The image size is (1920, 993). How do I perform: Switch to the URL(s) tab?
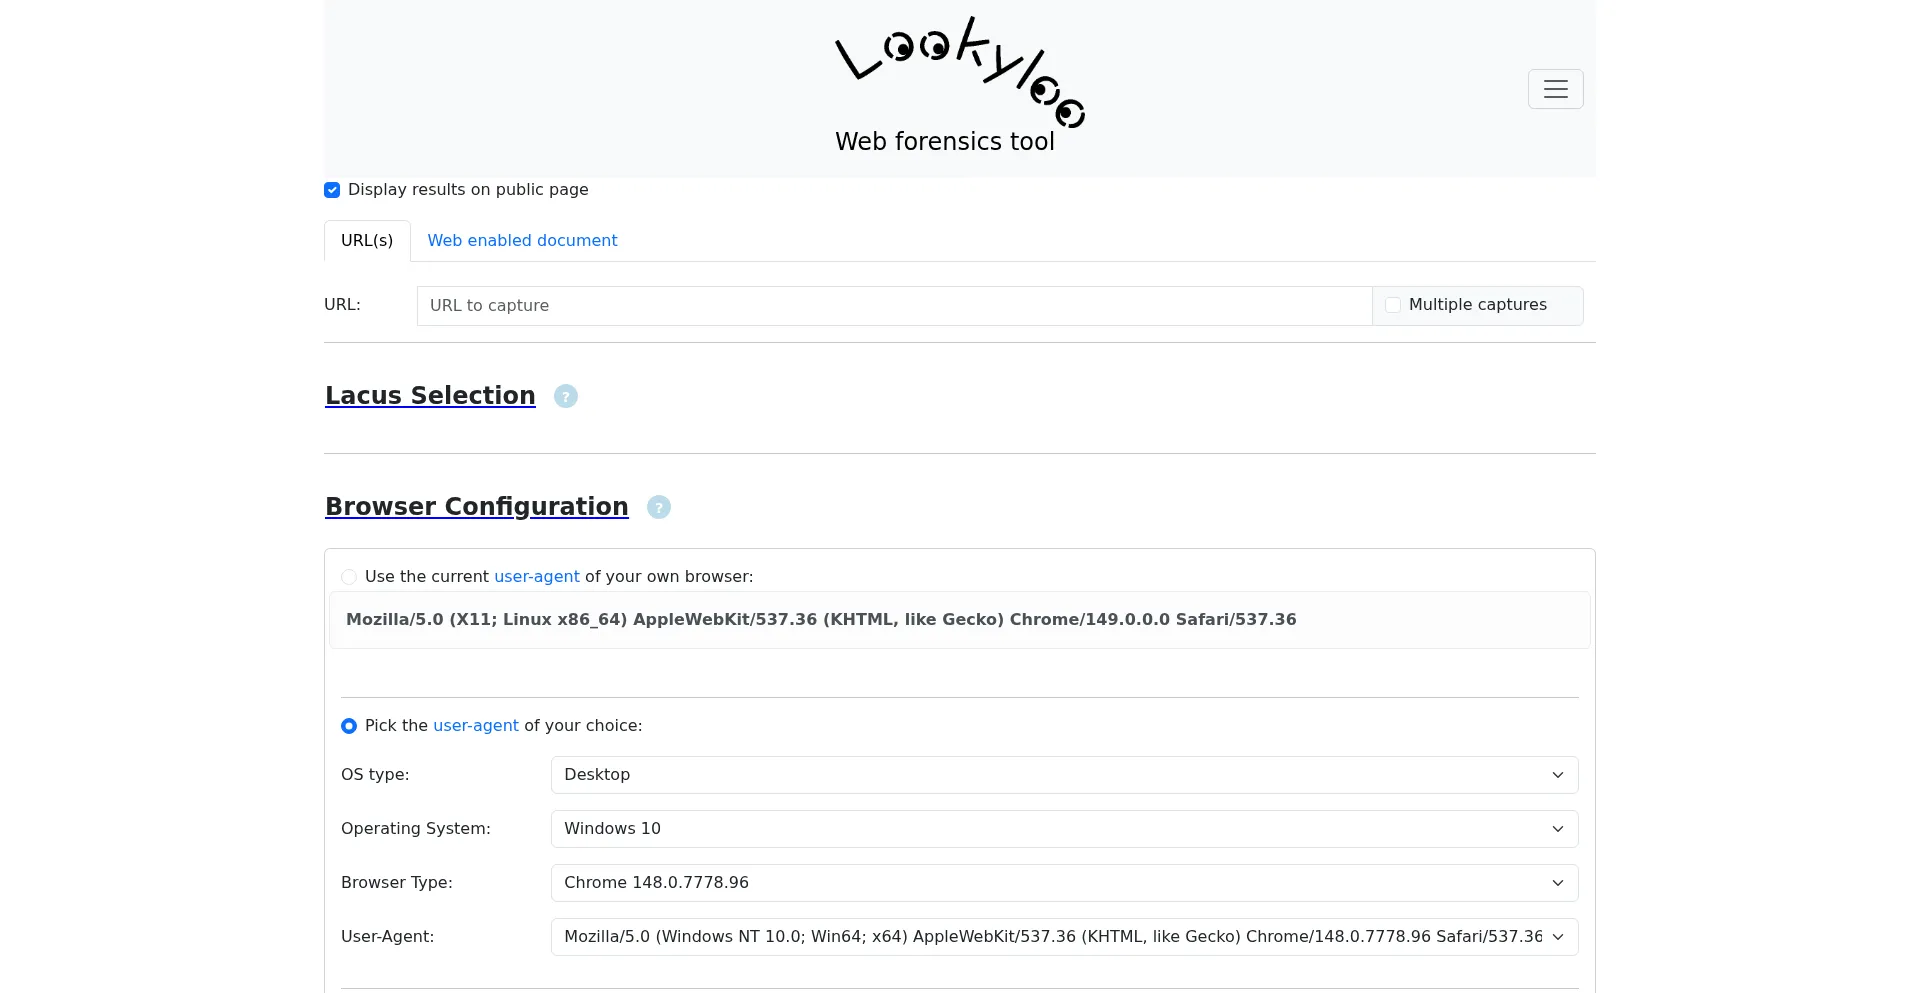367,241
